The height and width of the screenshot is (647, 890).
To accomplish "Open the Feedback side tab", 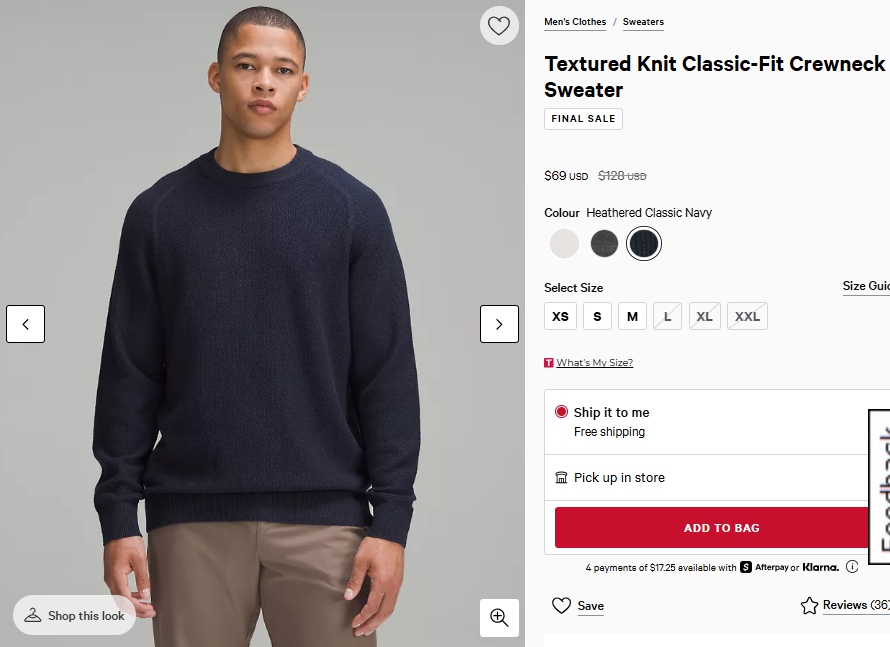I will click(x=881, y=490).
